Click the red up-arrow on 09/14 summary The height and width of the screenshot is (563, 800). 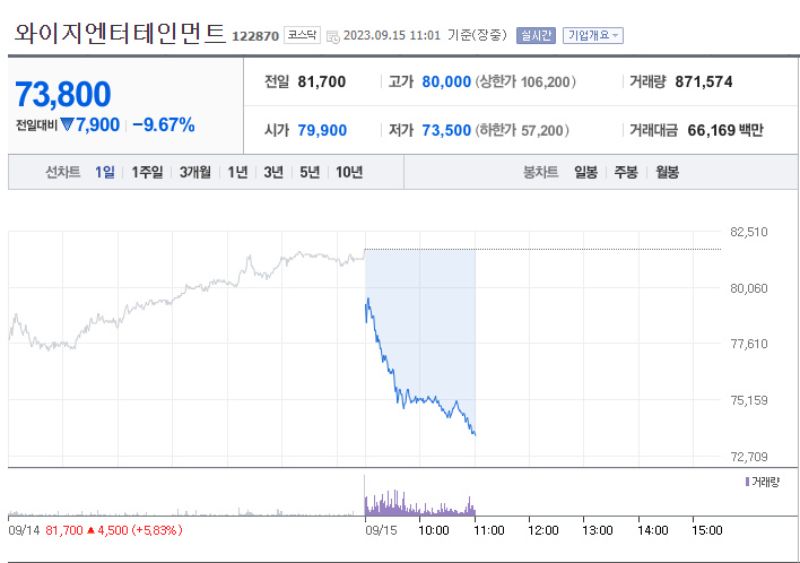click(x=90, y=530)
